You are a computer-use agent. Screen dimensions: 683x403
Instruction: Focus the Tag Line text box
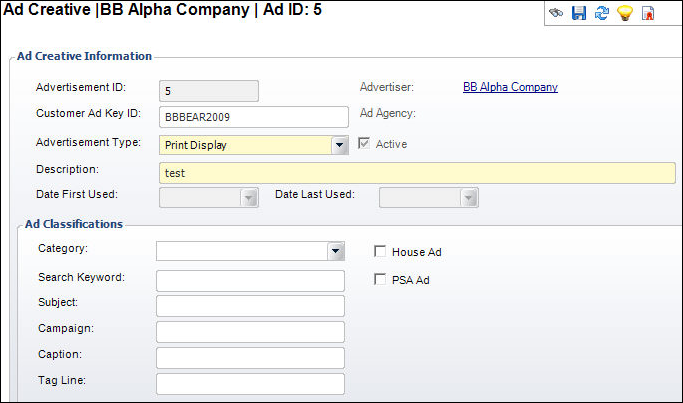250,384
